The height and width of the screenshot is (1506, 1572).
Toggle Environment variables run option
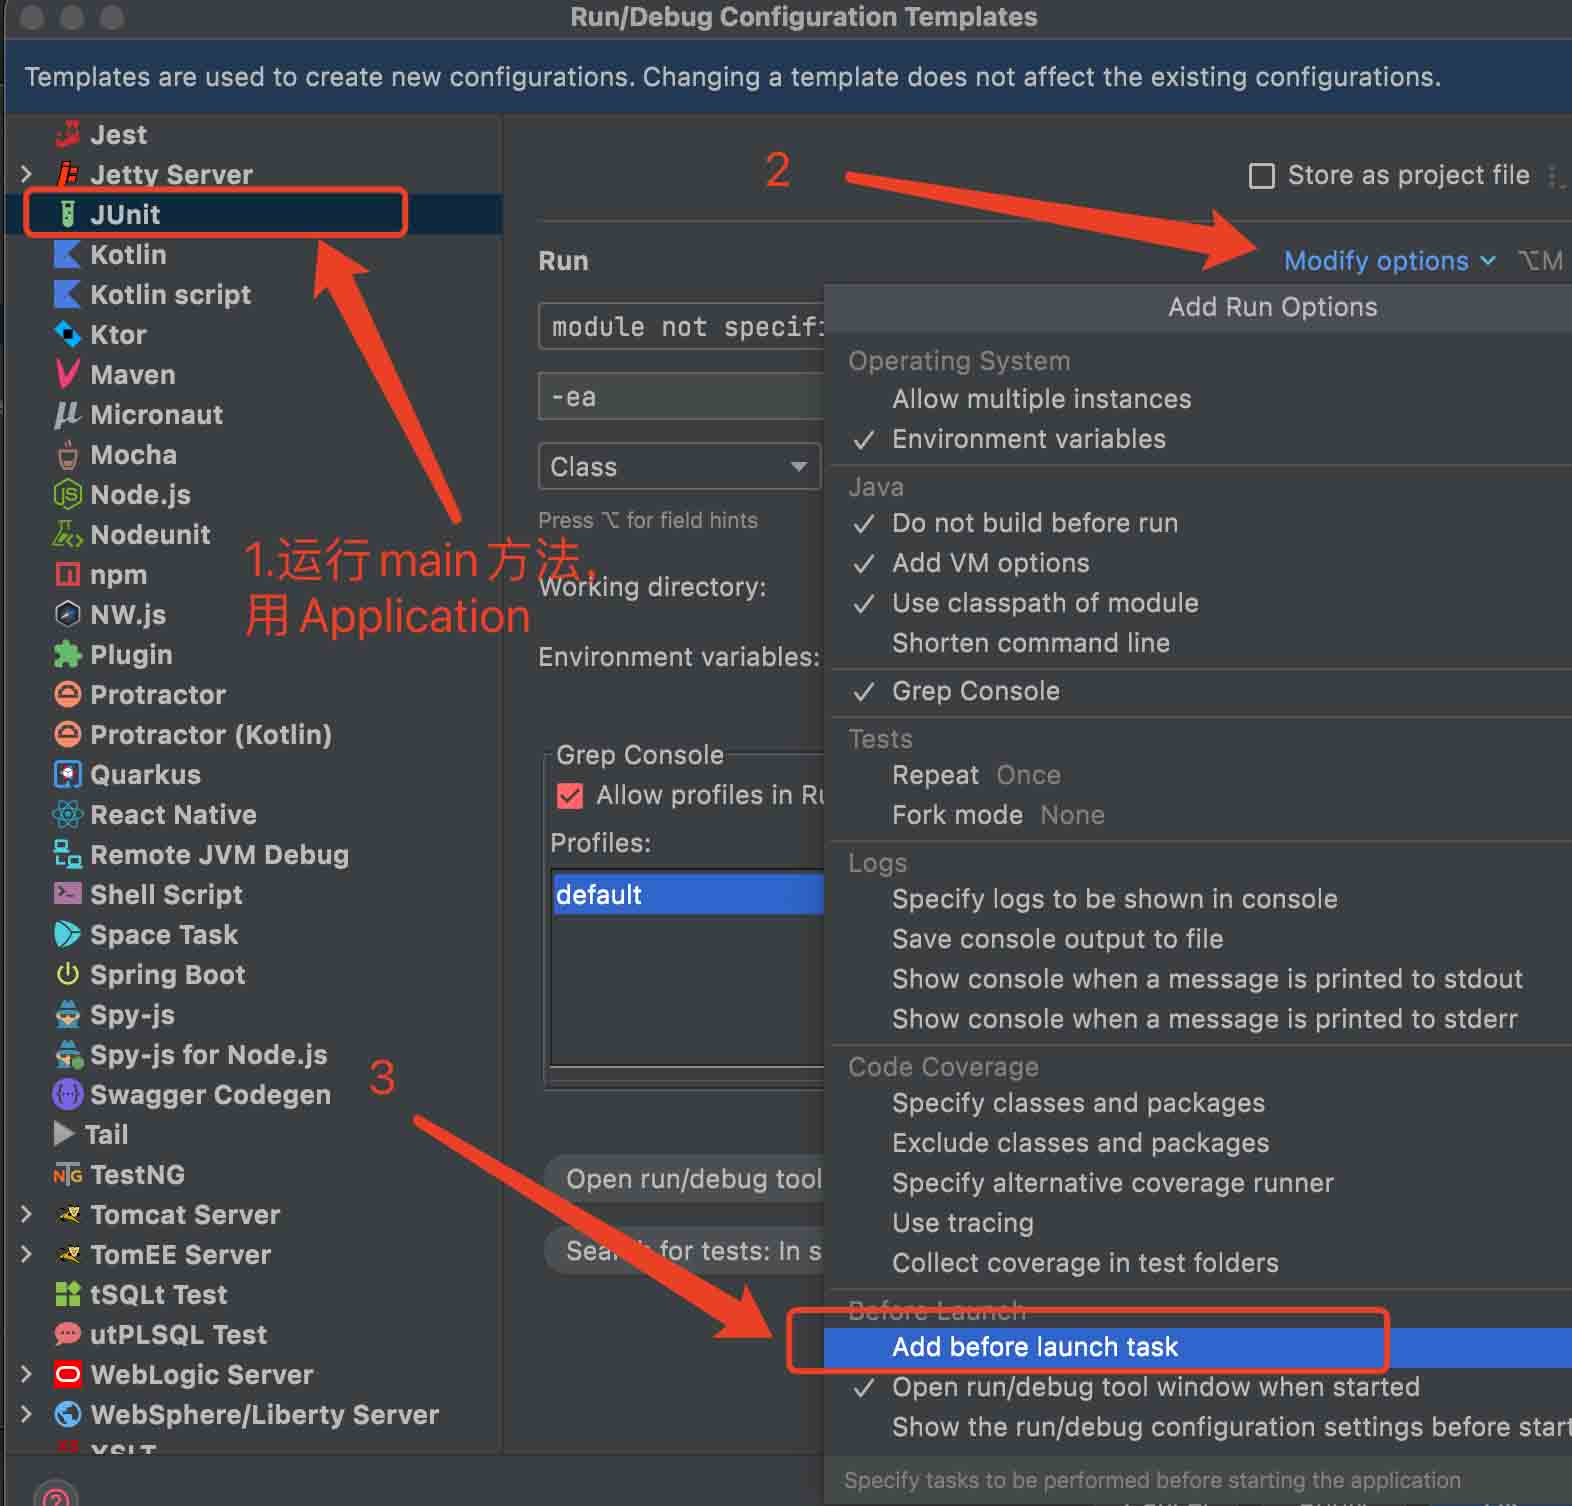(x=1028, y=439)
